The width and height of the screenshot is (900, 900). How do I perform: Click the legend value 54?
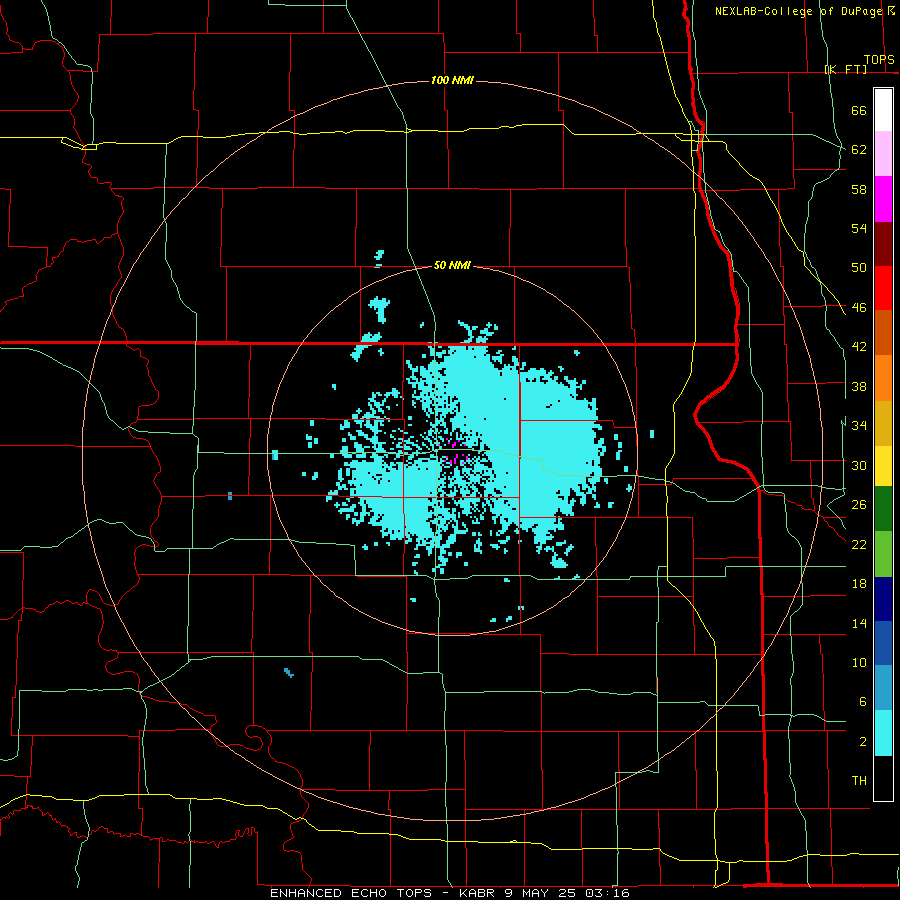(x=859, y=228)
